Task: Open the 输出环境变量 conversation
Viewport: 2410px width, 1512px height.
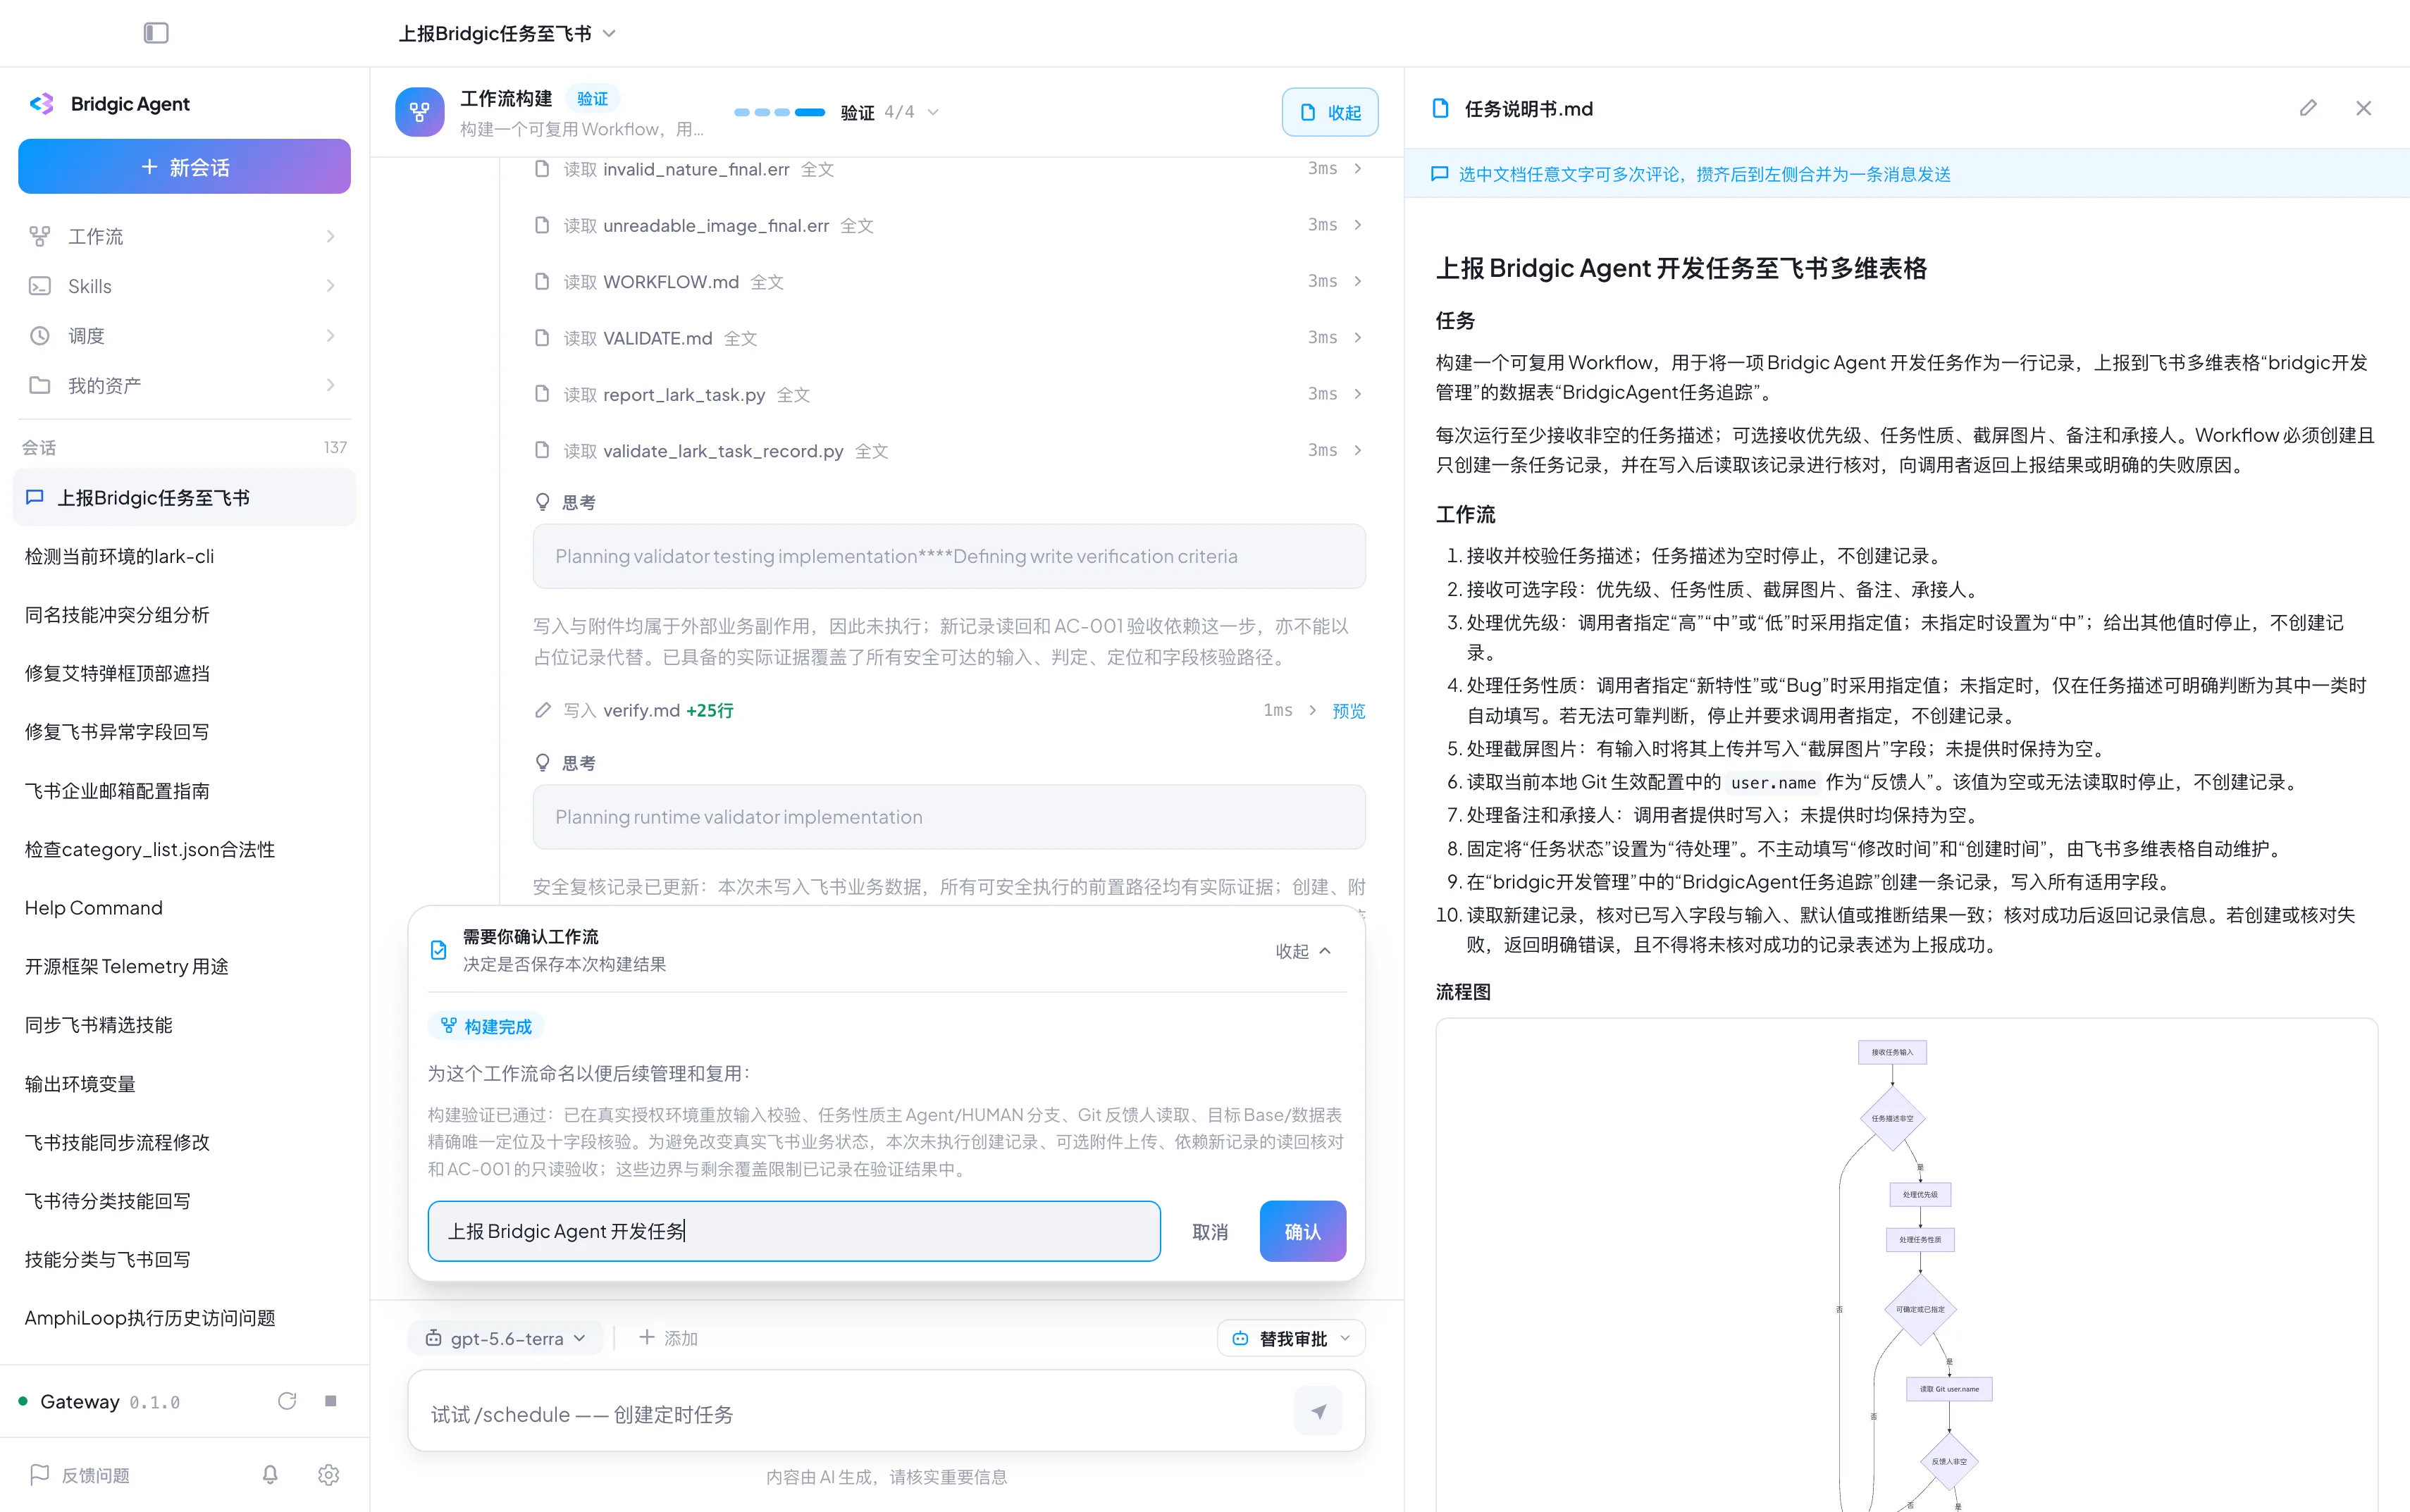Action: pos(184,1084)
